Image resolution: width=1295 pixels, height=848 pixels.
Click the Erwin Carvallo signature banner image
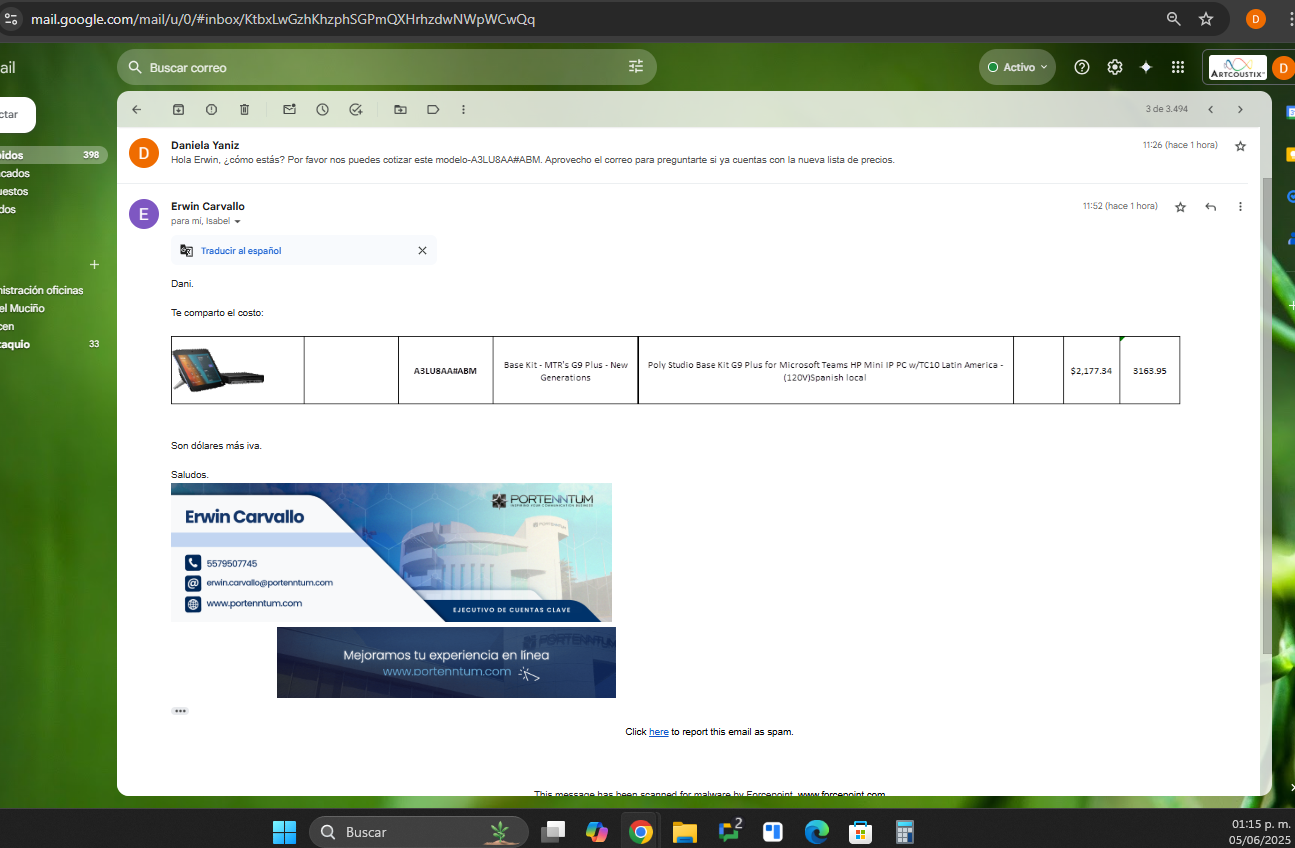(x=391, y=552)
